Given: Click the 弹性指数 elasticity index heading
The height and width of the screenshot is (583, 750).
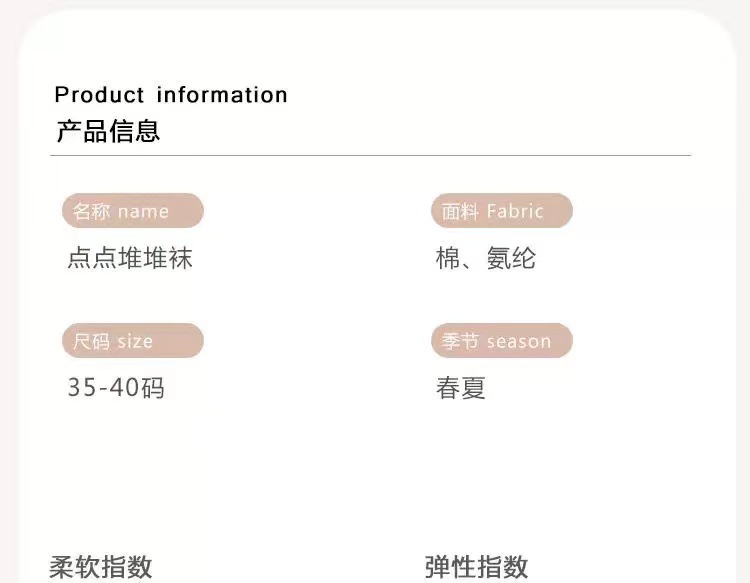Looking at the screenshot, I should [476, 567].
